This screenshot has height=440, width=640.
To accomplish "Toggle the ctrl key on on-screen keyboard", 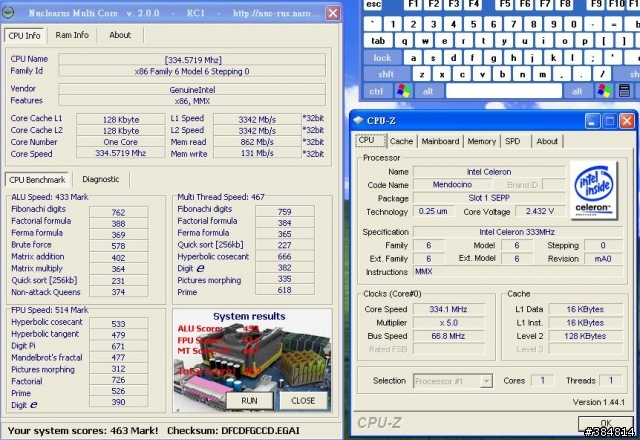I will click(376, 91).
